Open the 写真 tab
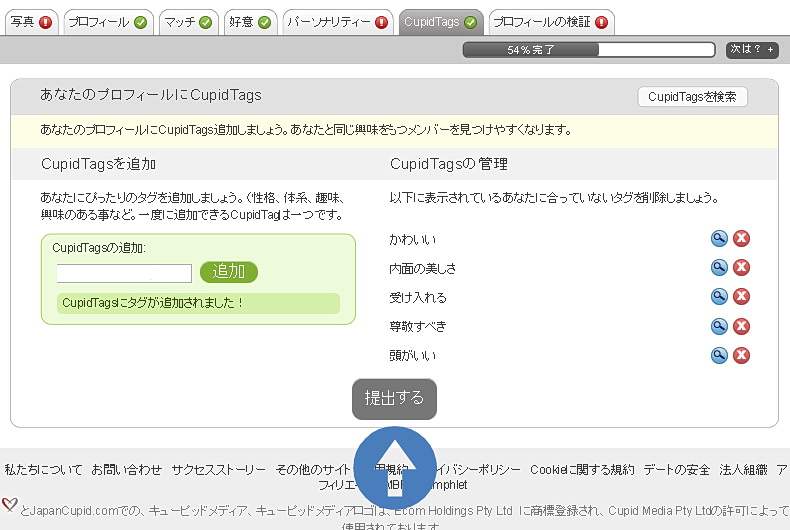Image resolution: width=790 pixels, height=530 pixels. (30, 22)
